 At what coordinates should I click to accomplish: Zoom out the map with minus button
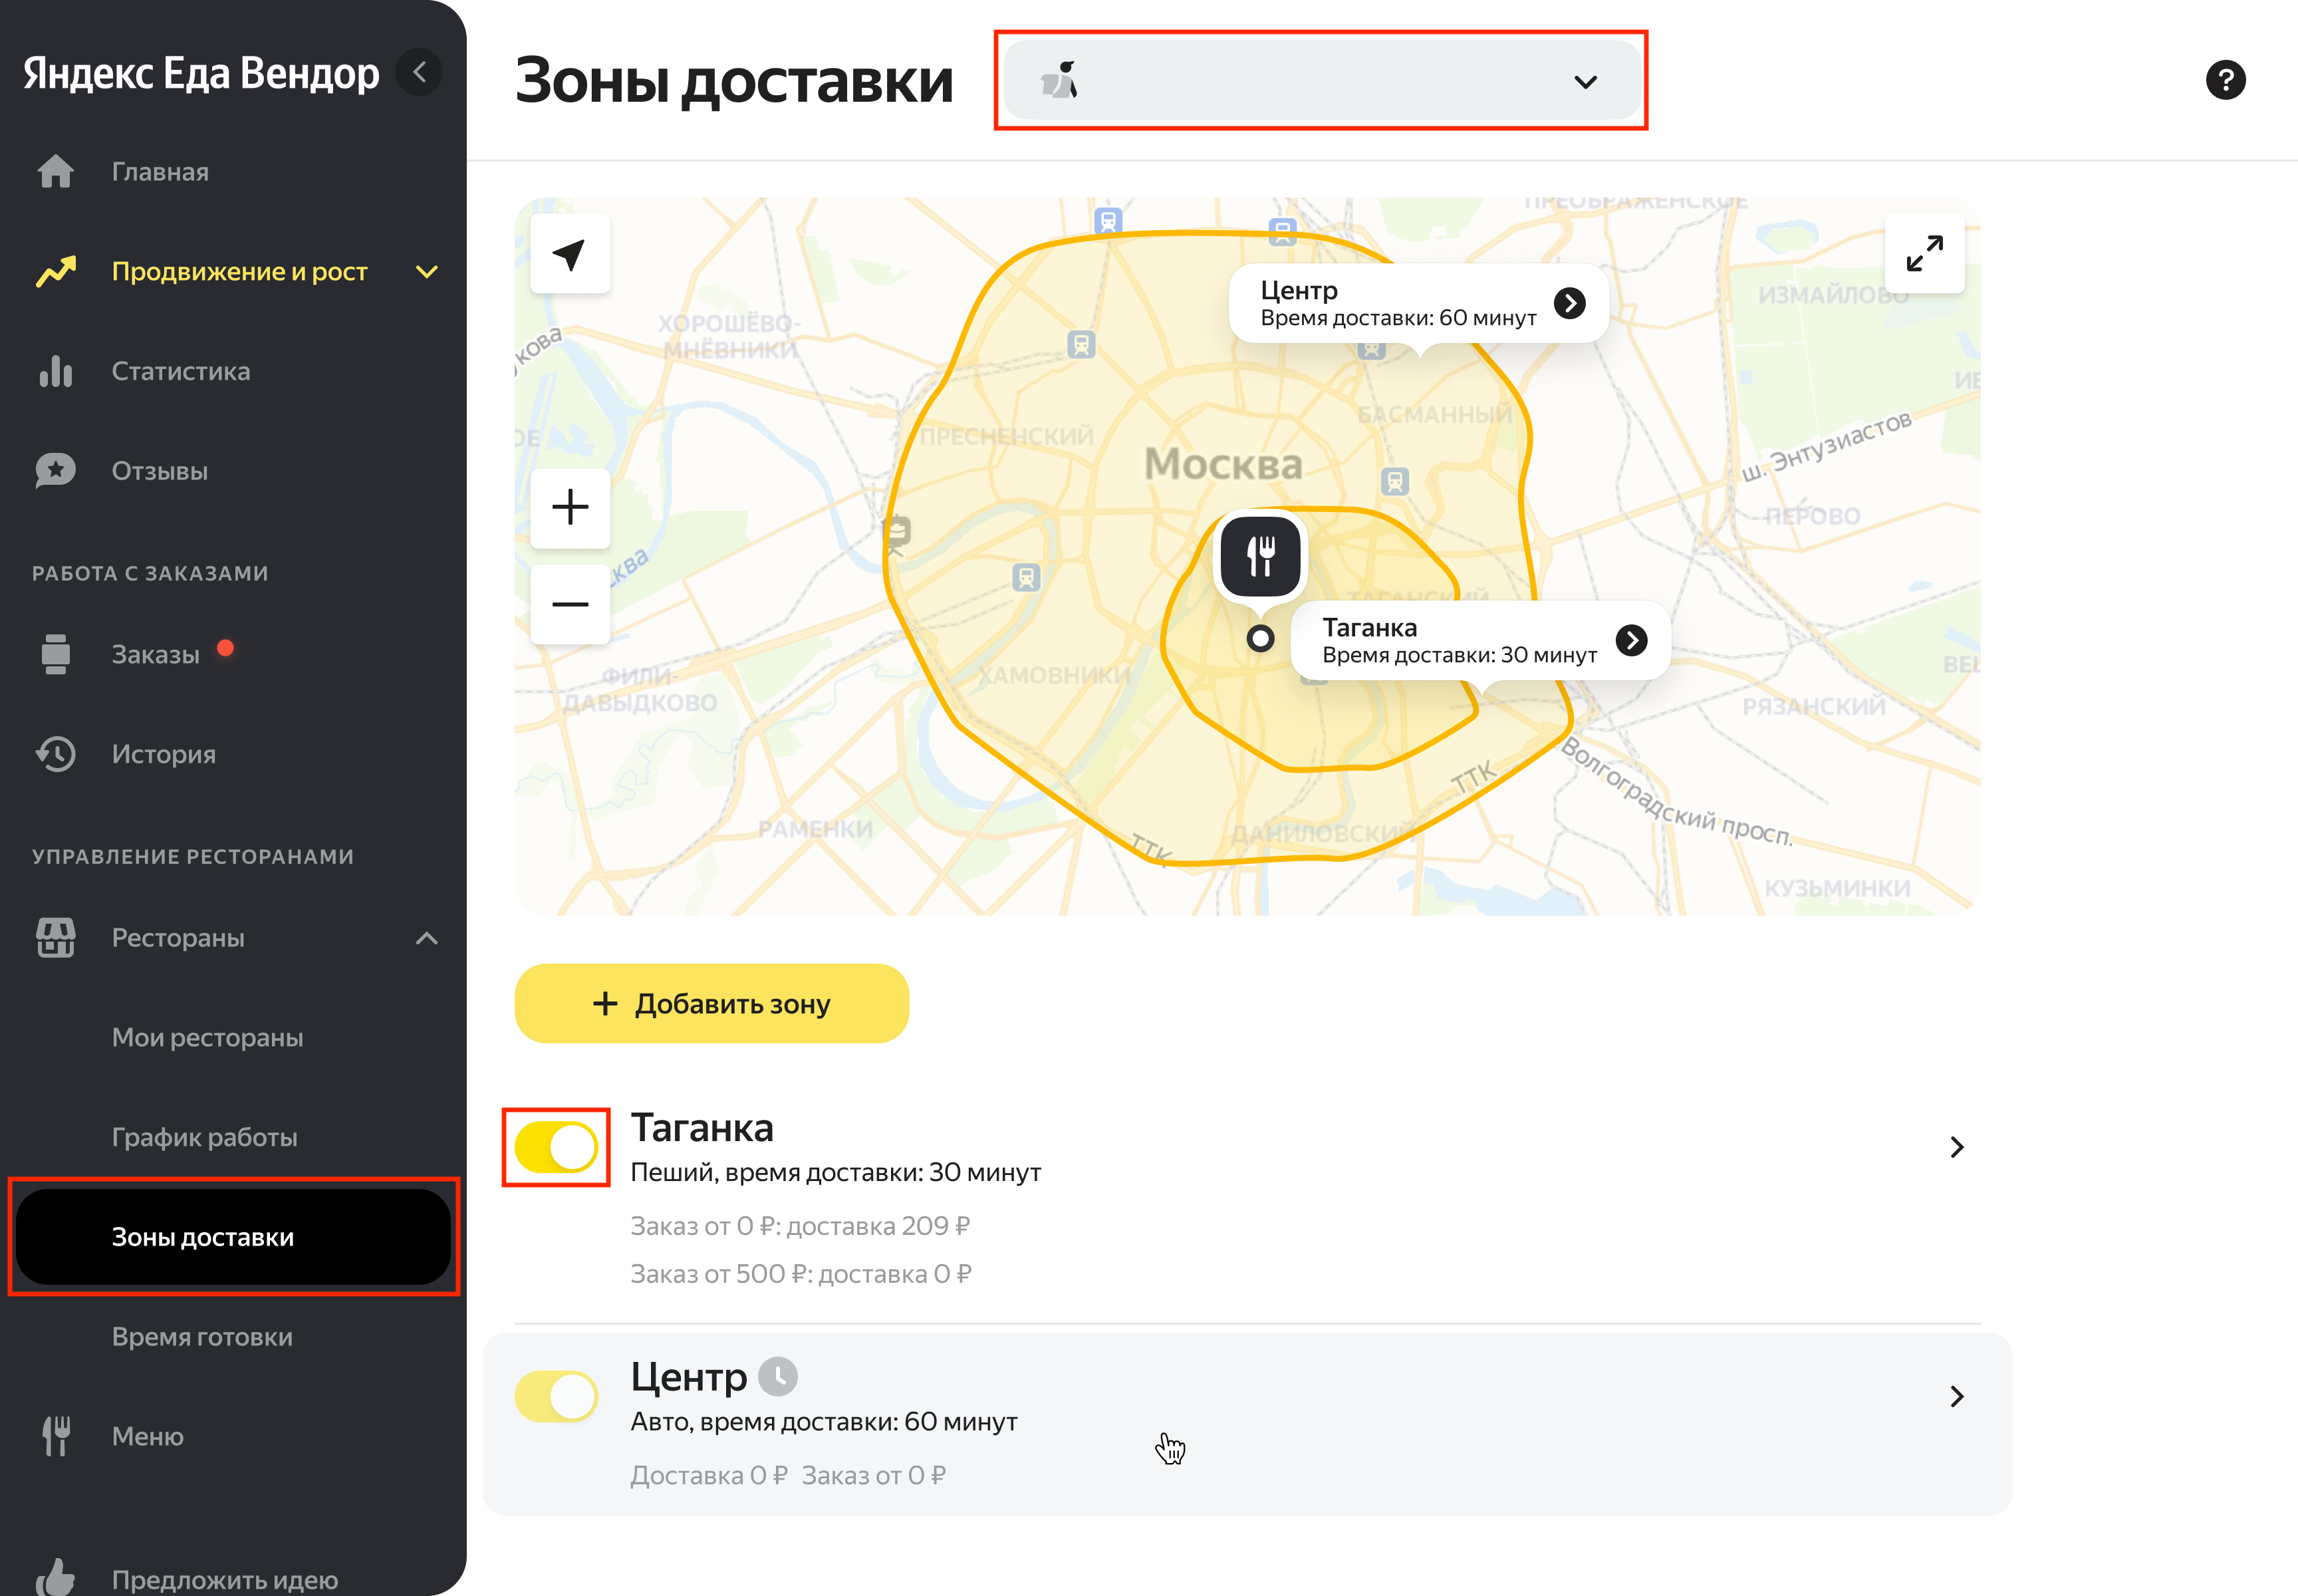click(x=569, y=604)
